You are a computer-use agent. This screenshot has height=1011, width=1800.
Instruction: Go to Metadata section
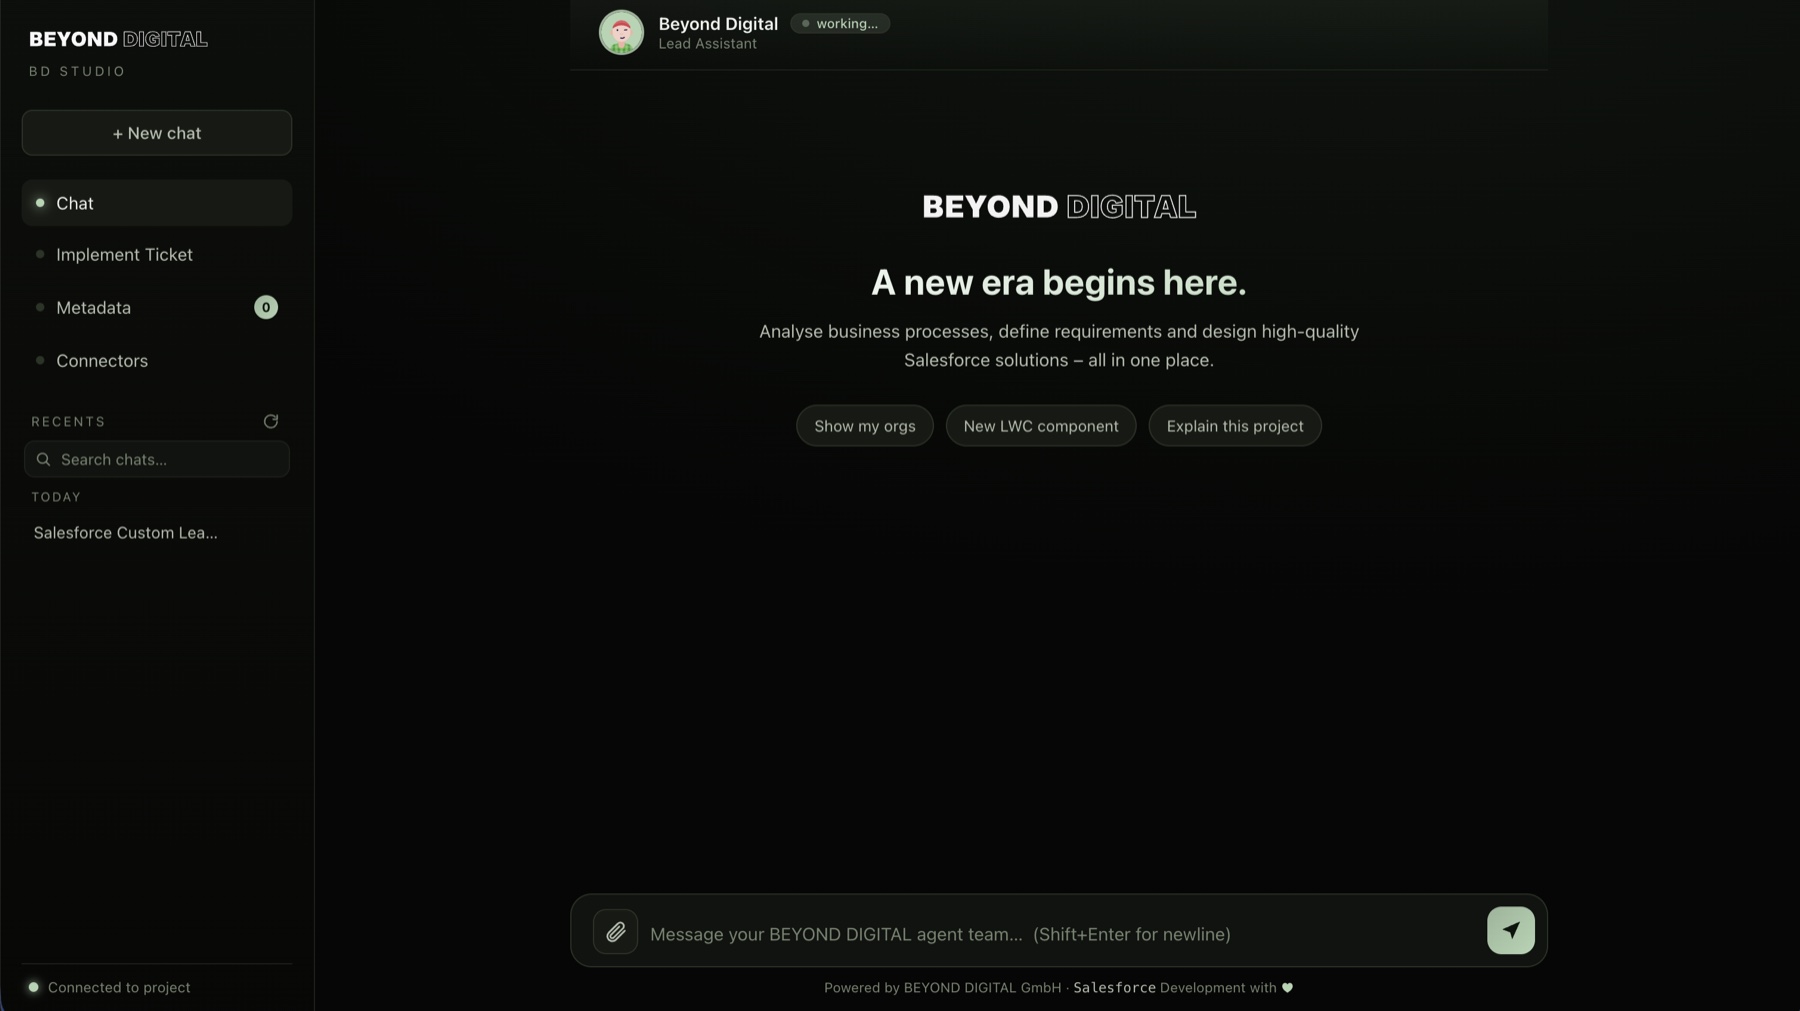point(157,307)
